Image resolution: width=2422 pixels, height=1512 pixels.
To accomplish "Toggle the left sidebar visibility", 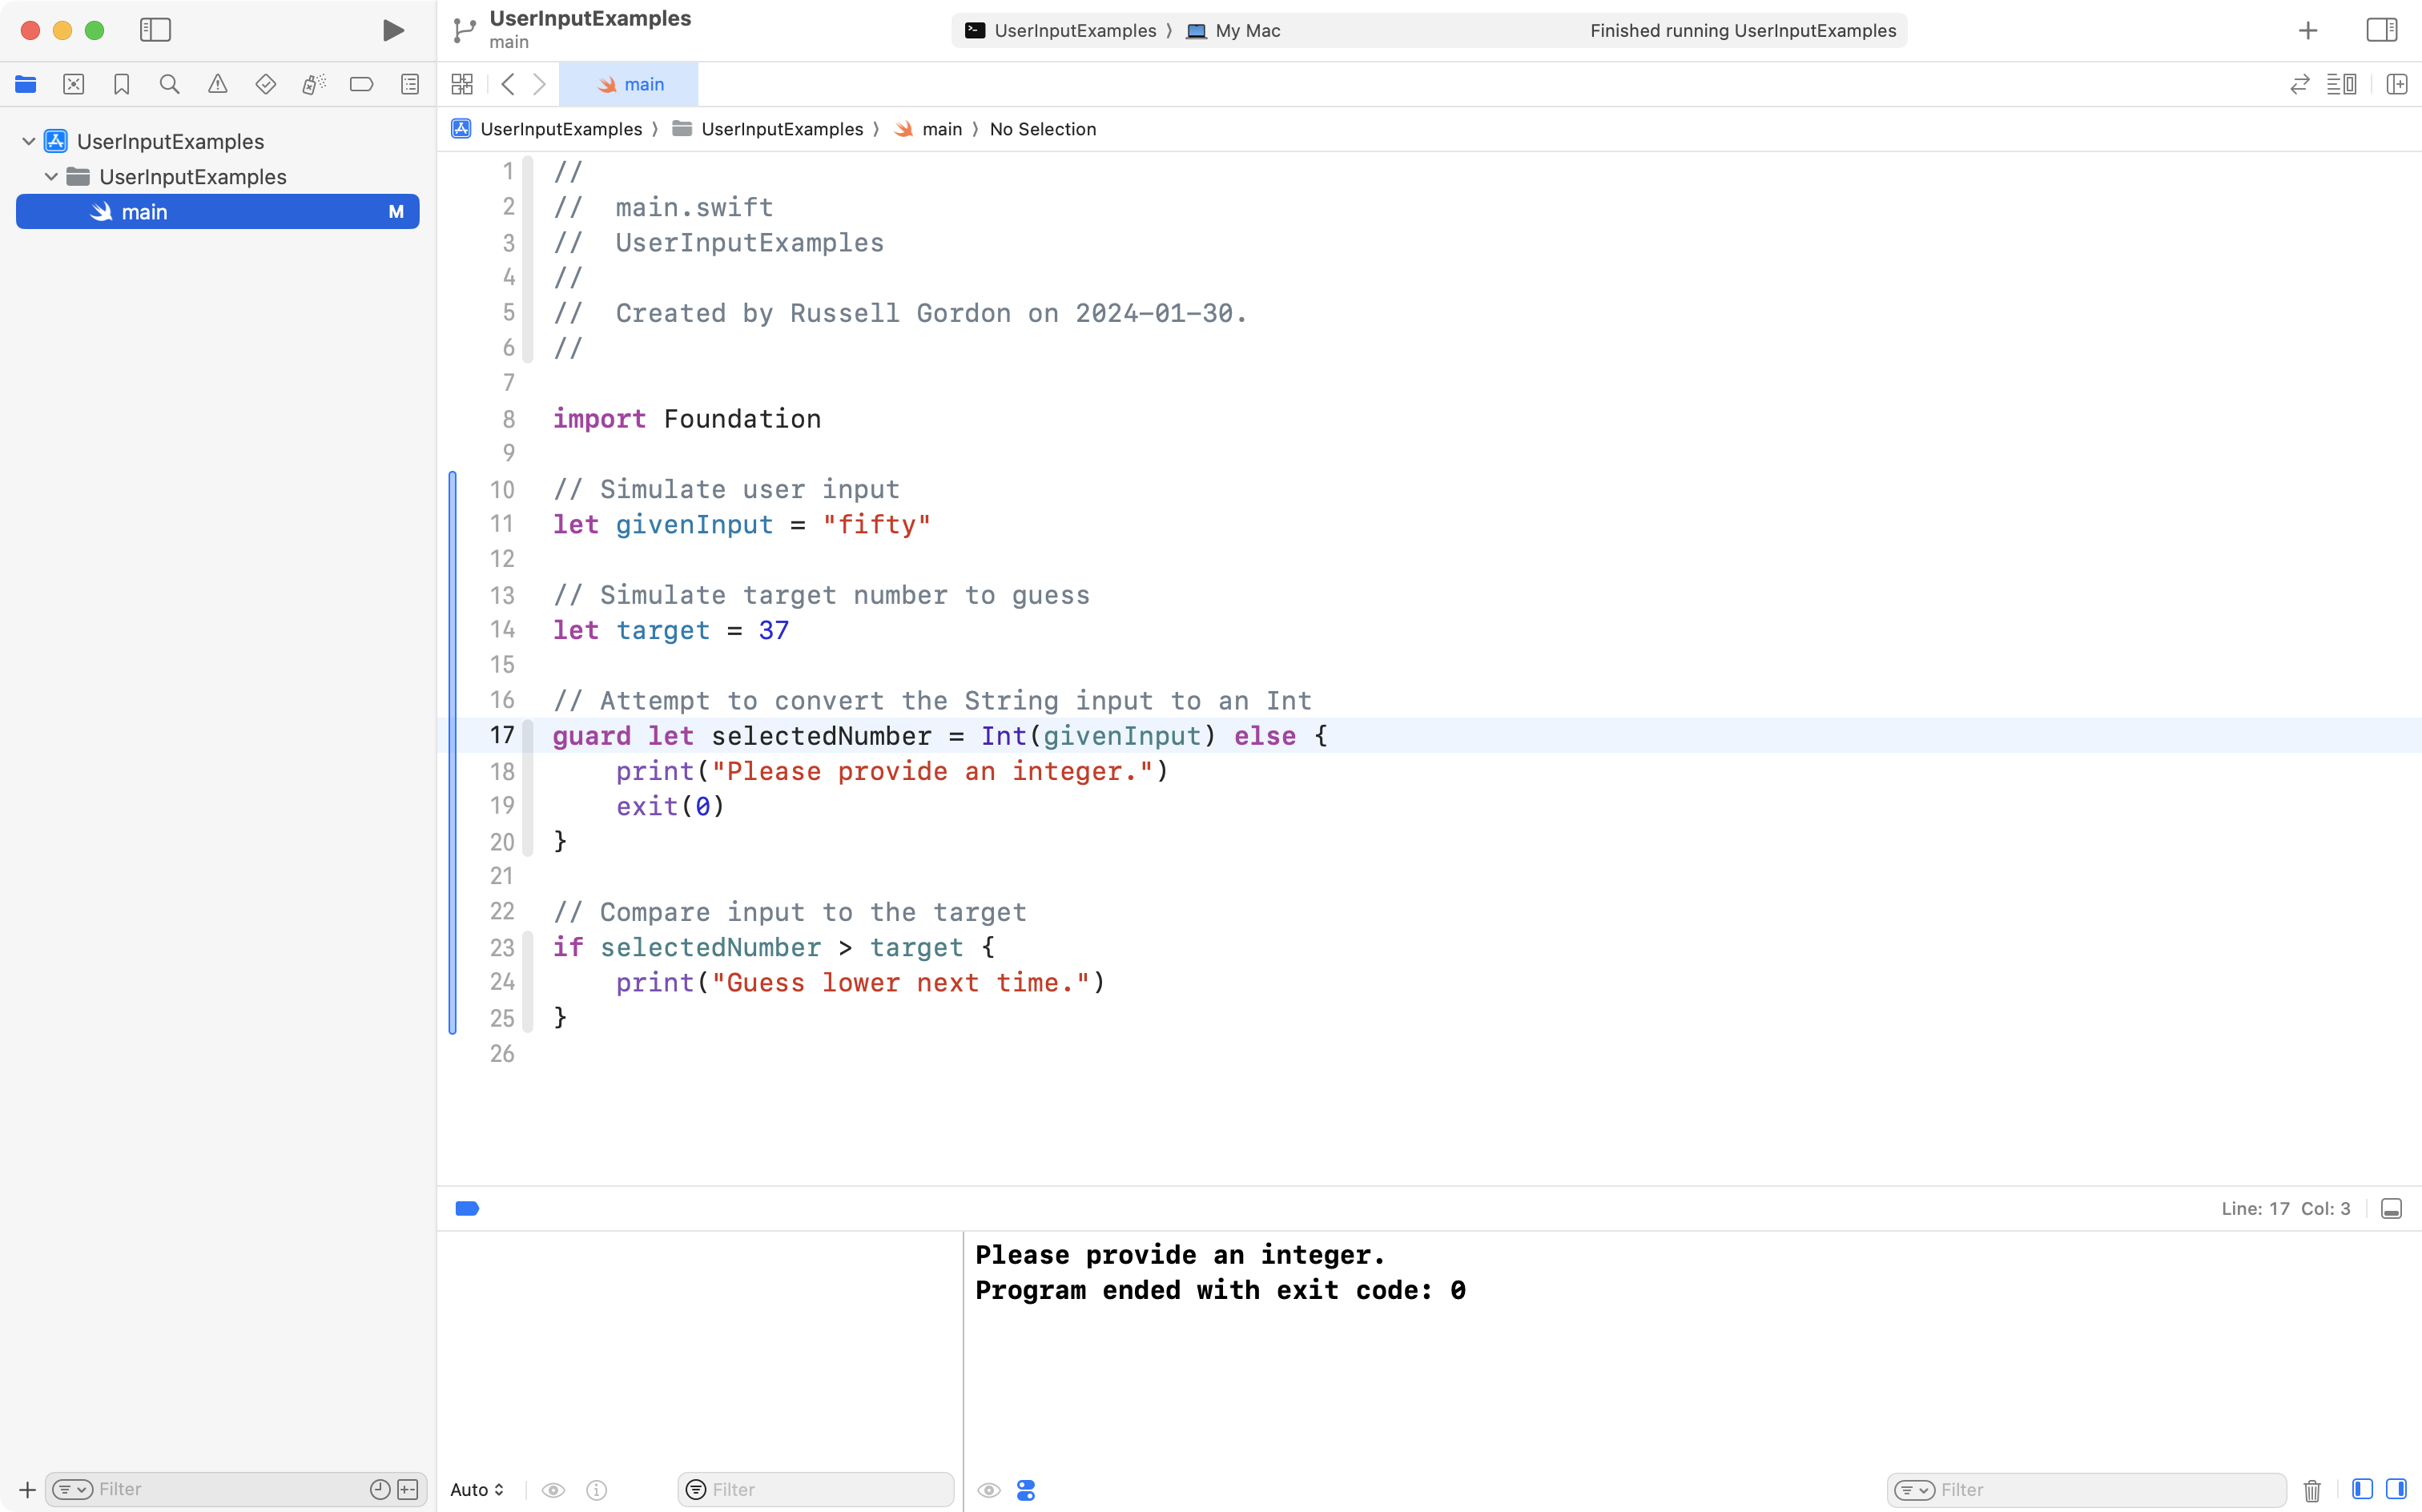I will 156,30.
